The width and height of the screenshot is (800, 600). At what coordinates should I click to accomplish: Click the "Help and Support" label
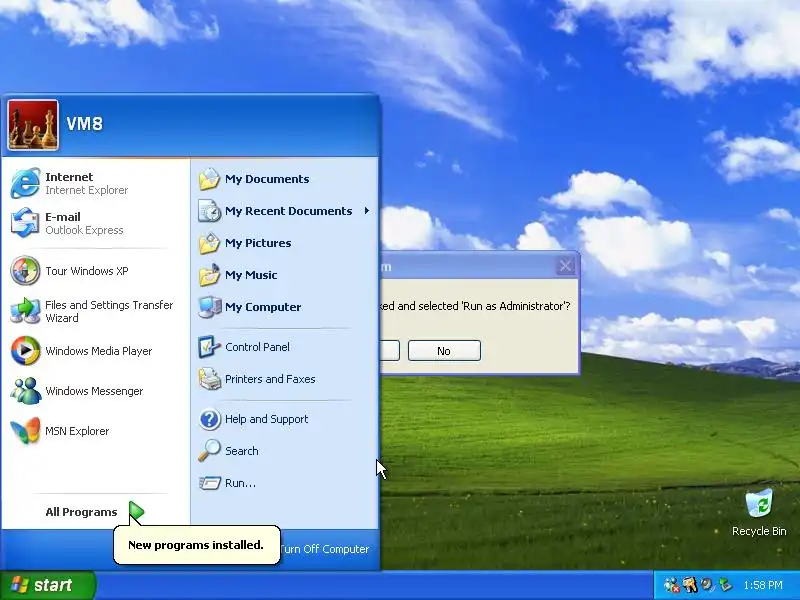(x=266, y=419)
